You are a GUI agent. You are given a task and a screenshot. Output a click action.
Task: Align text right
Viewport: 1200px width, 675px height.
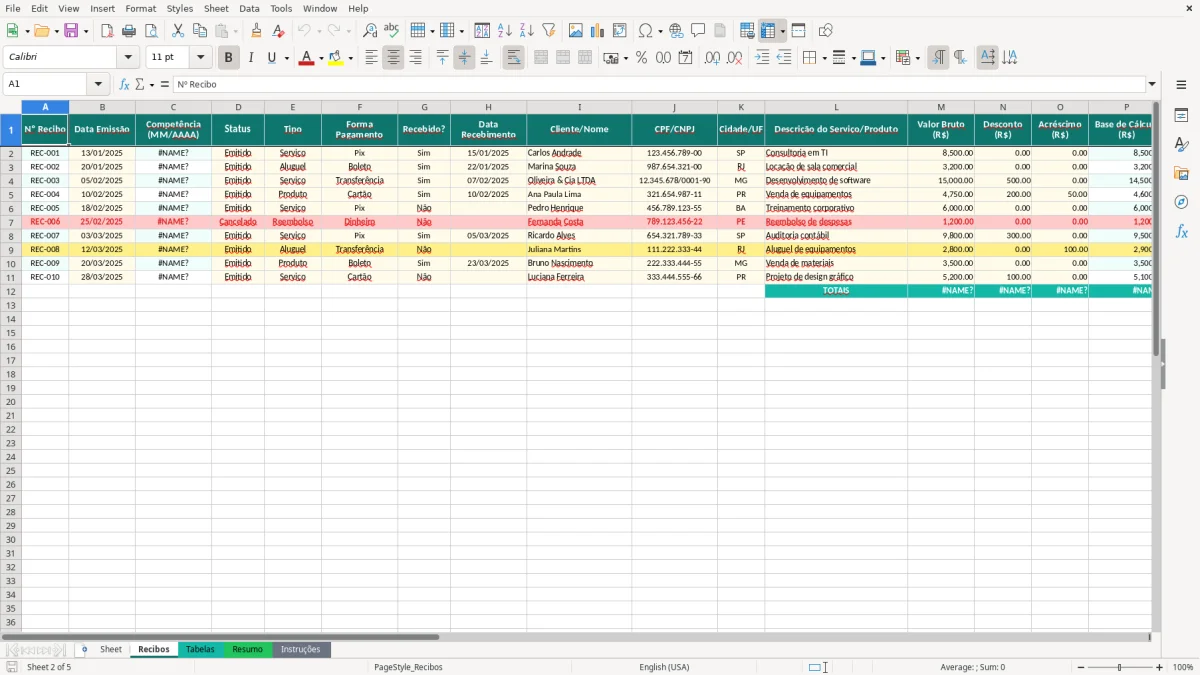(x=415, y=58)
